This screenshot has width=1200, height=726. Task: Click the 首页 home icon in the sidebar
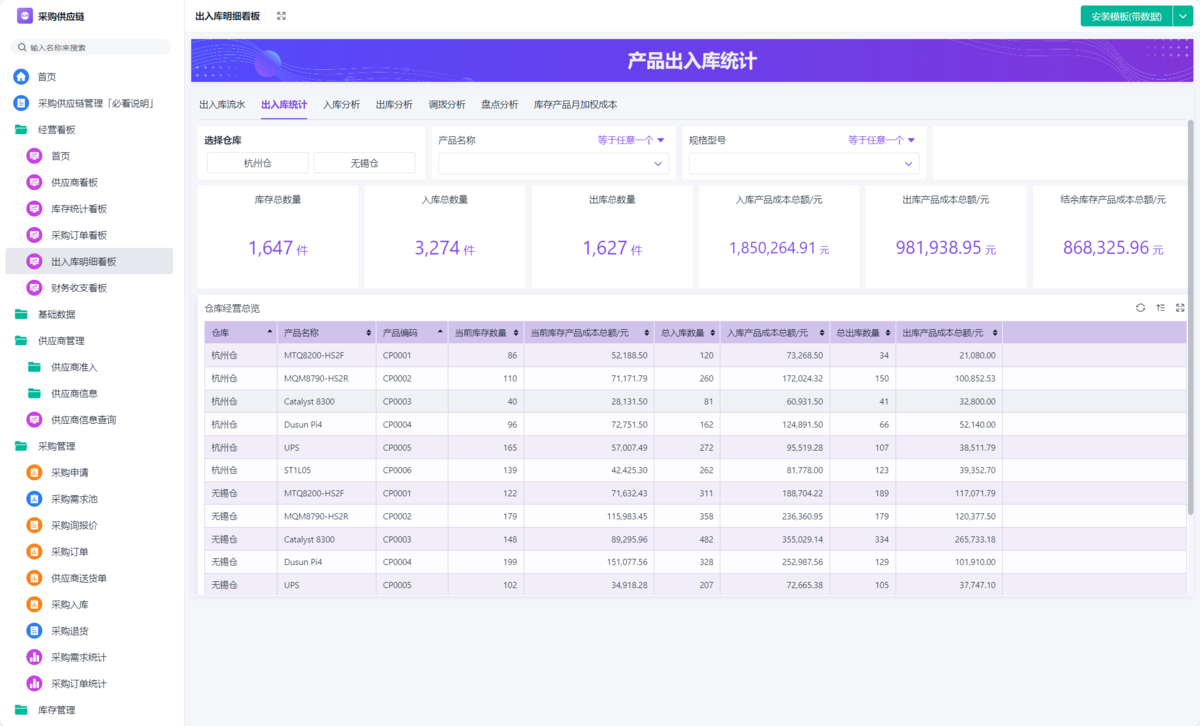(21, 77)
